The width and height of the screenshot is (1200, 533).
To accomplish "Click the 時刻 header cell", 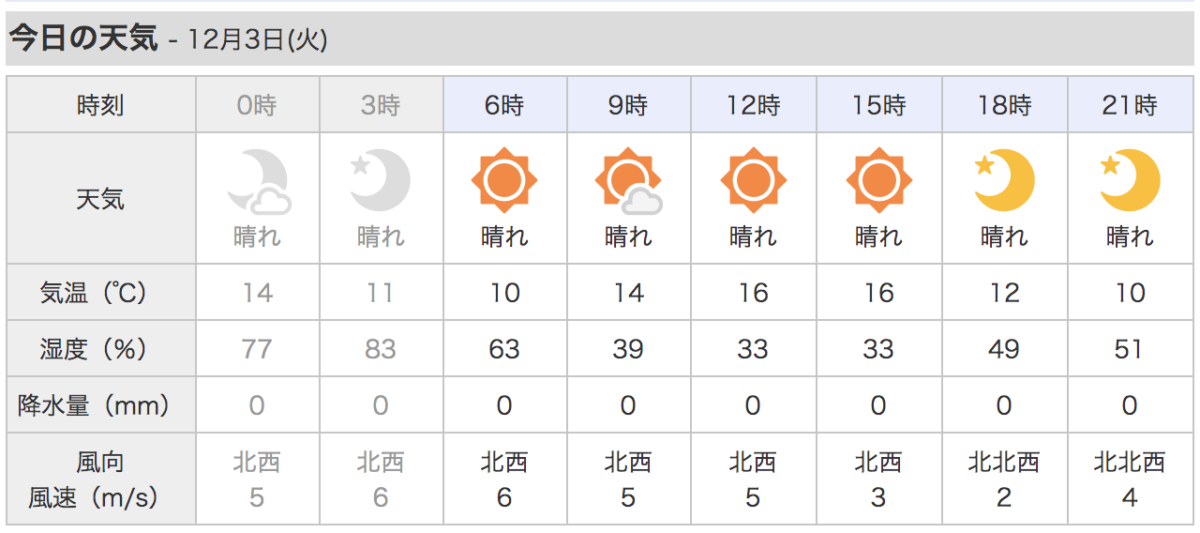I will click(x=101, y=105).
